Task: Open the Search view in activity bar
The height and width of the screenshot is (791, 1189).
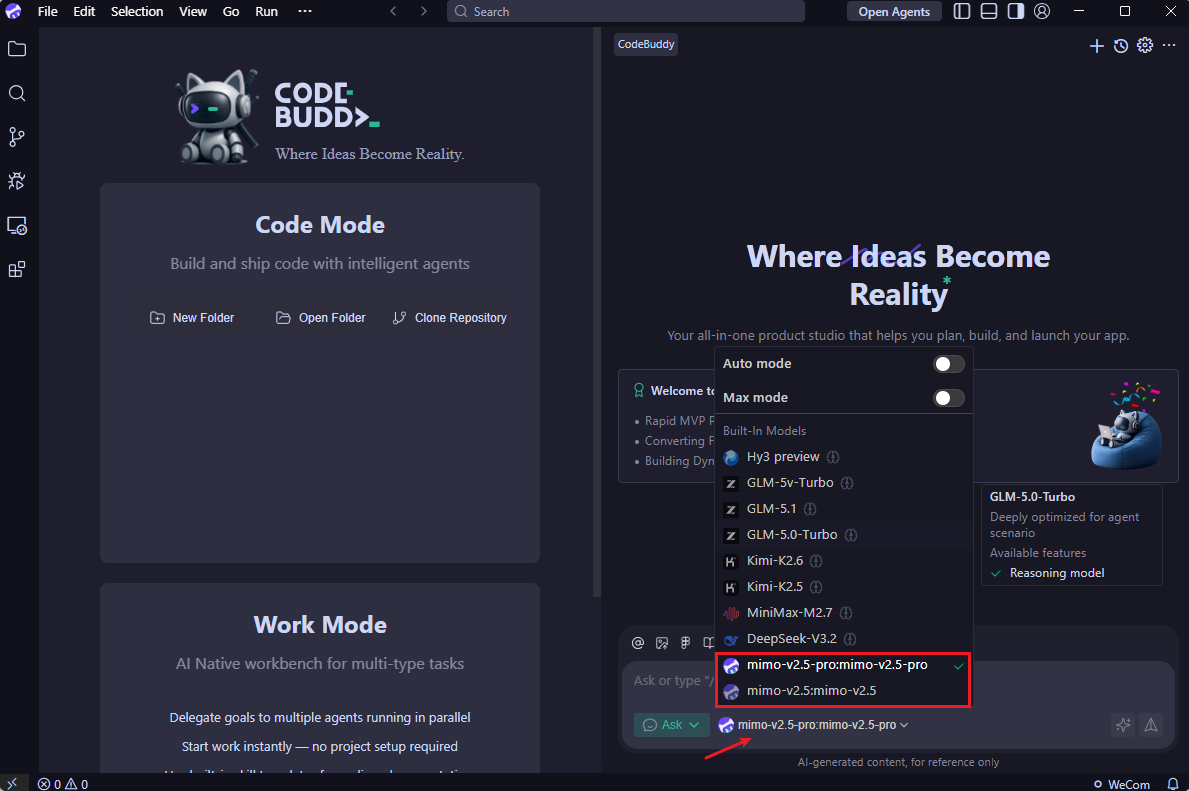Action: point(17,93)
